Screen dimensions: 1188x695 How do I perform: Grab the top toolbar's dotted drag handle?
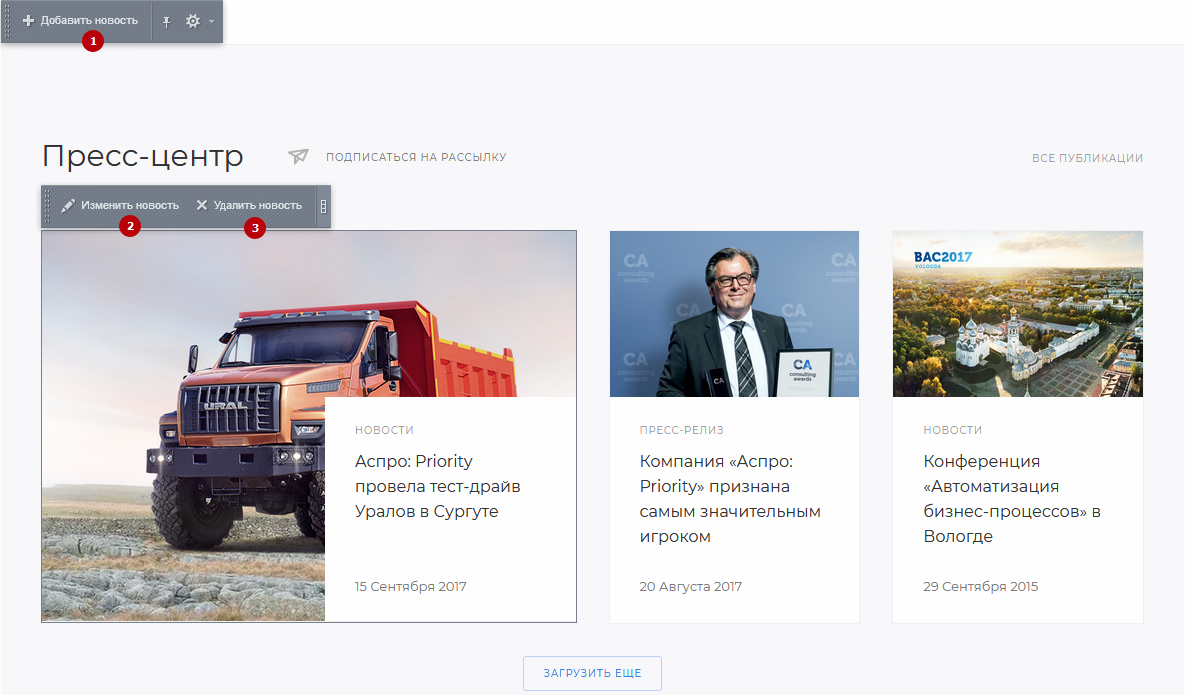[x=7, y=20]
